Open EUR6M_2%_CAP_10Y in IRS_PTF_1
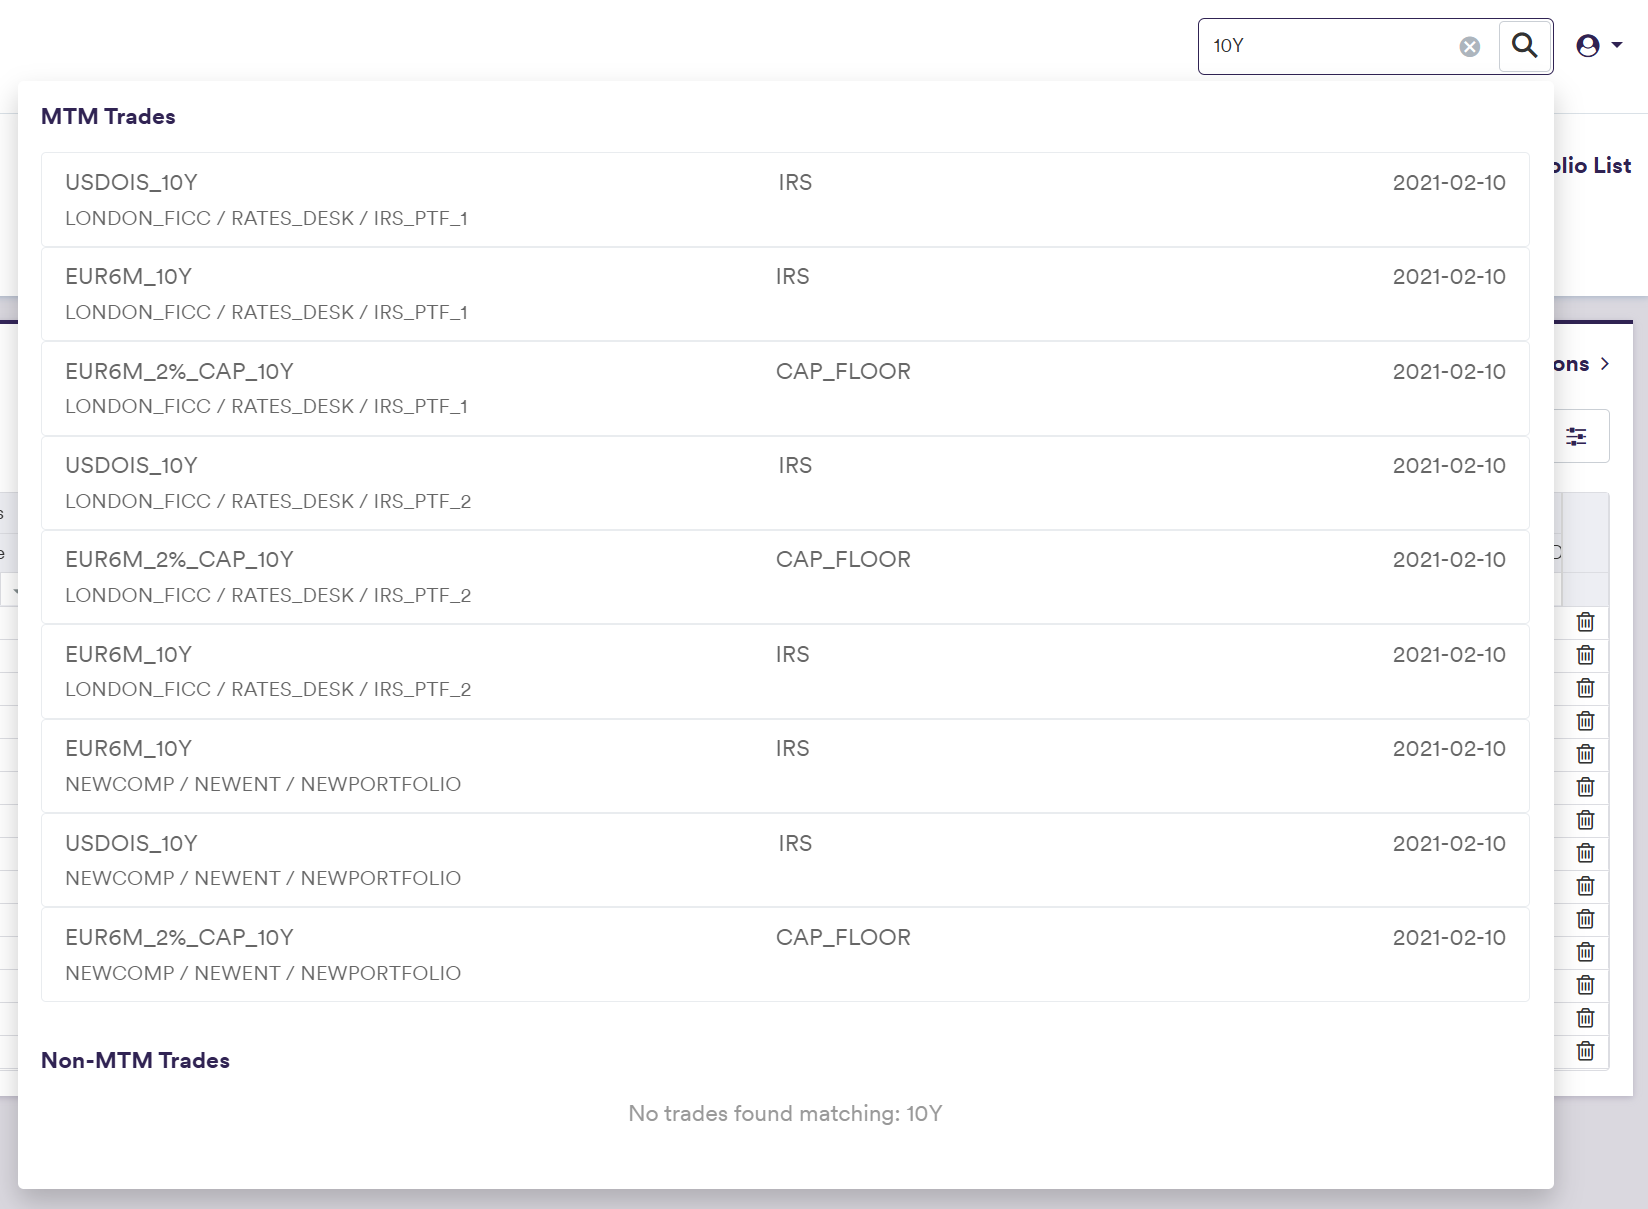 click(x=785, y=388)
